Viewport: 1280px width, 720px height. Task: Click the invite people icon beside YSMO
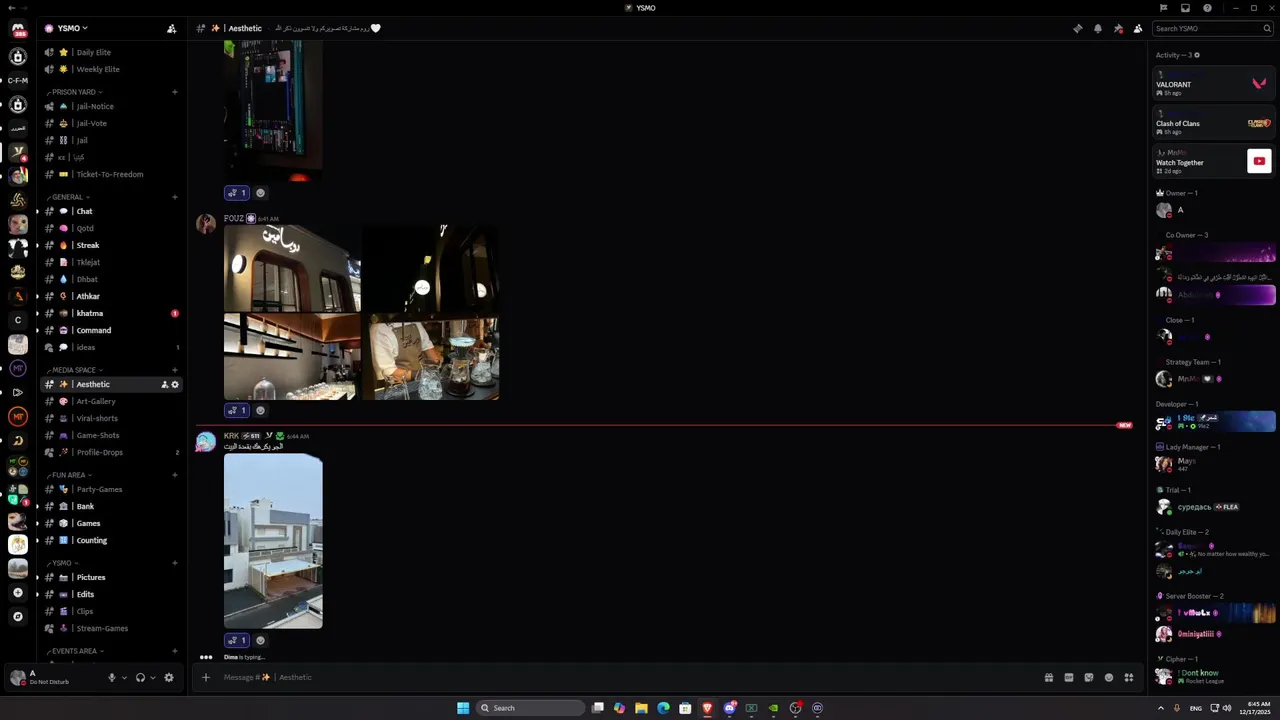click(x=171, y=28)
